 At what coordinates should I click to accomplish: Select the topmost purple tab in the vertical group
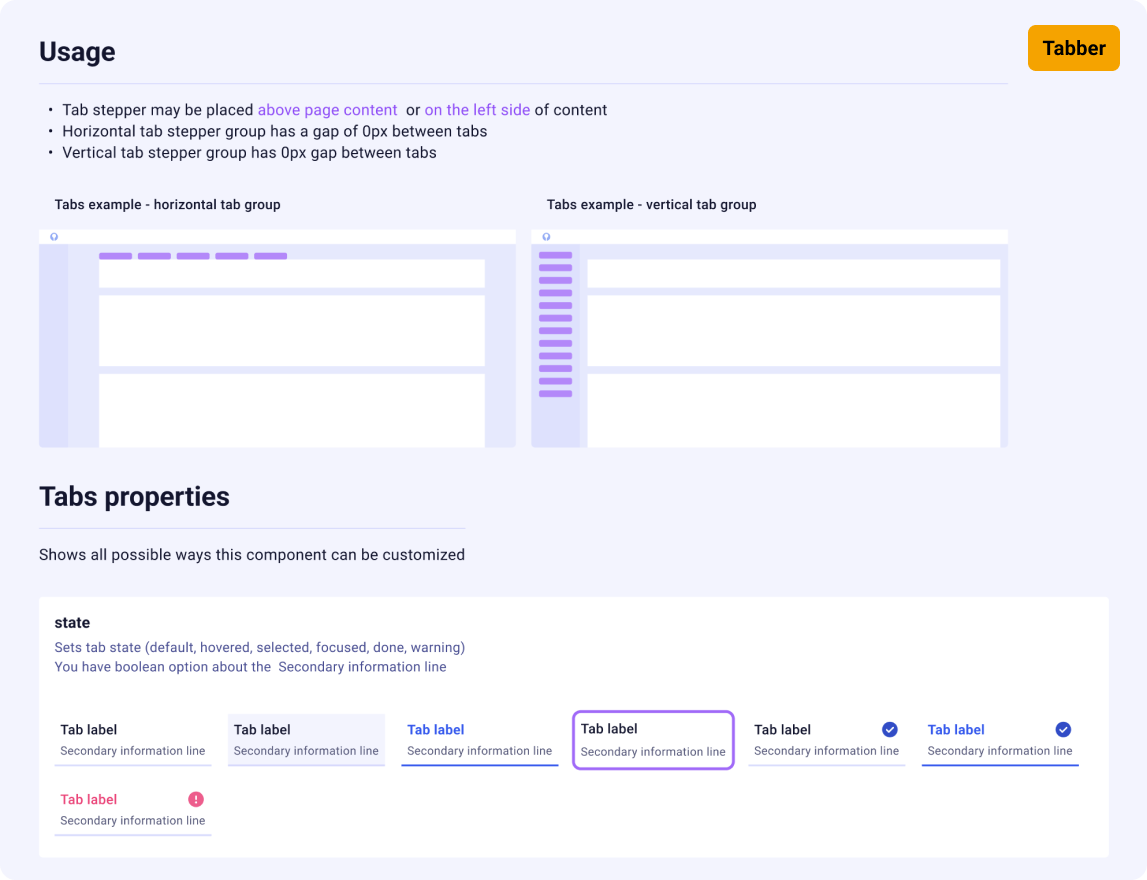coord(555,254)
